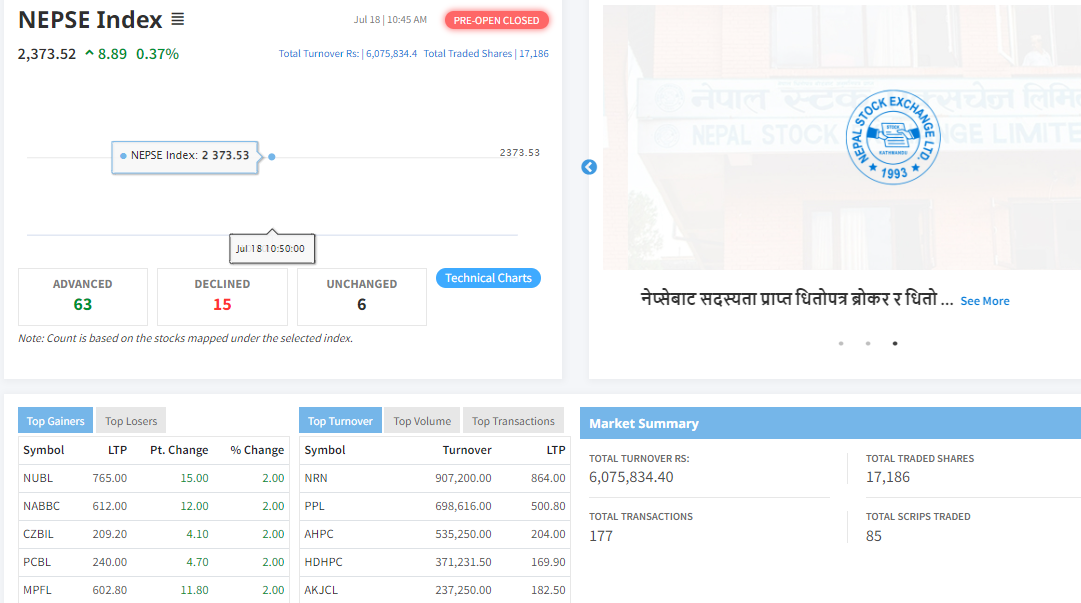Click the green up-arrow next to 8.89

89,54
